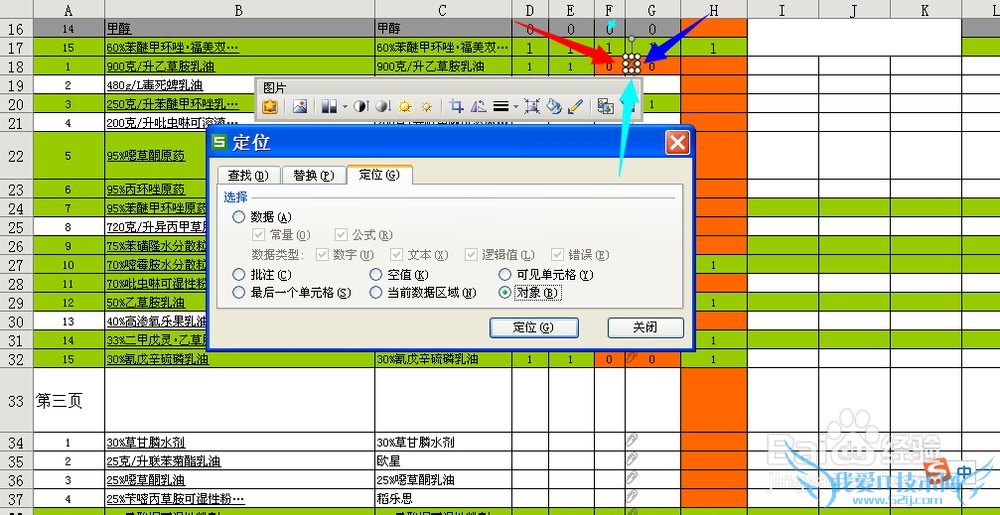Select row 22 header
The image size is (1000, 515).
click(17, 156)
